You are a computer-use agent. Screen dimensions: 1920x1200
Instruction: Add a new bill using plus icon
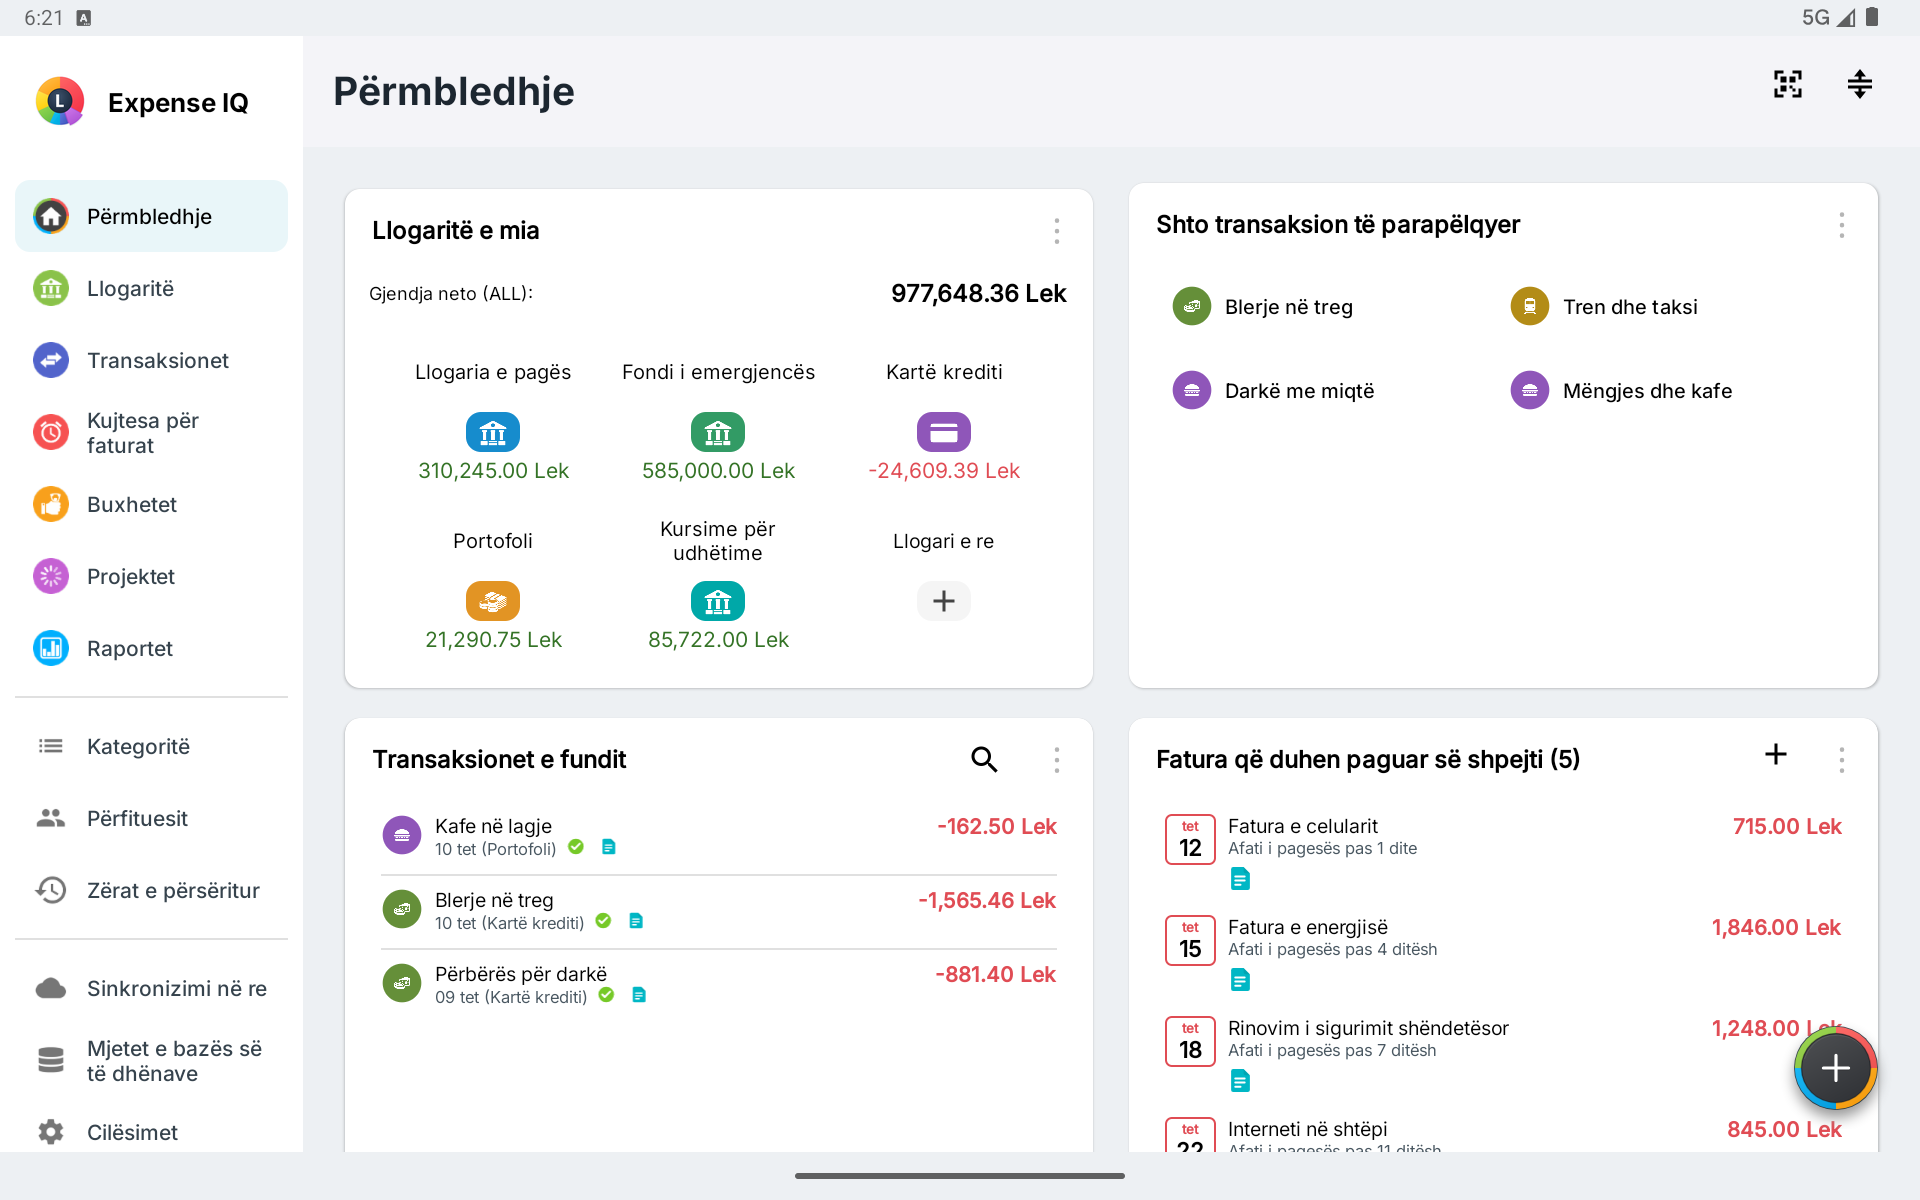pos(1776,754)
